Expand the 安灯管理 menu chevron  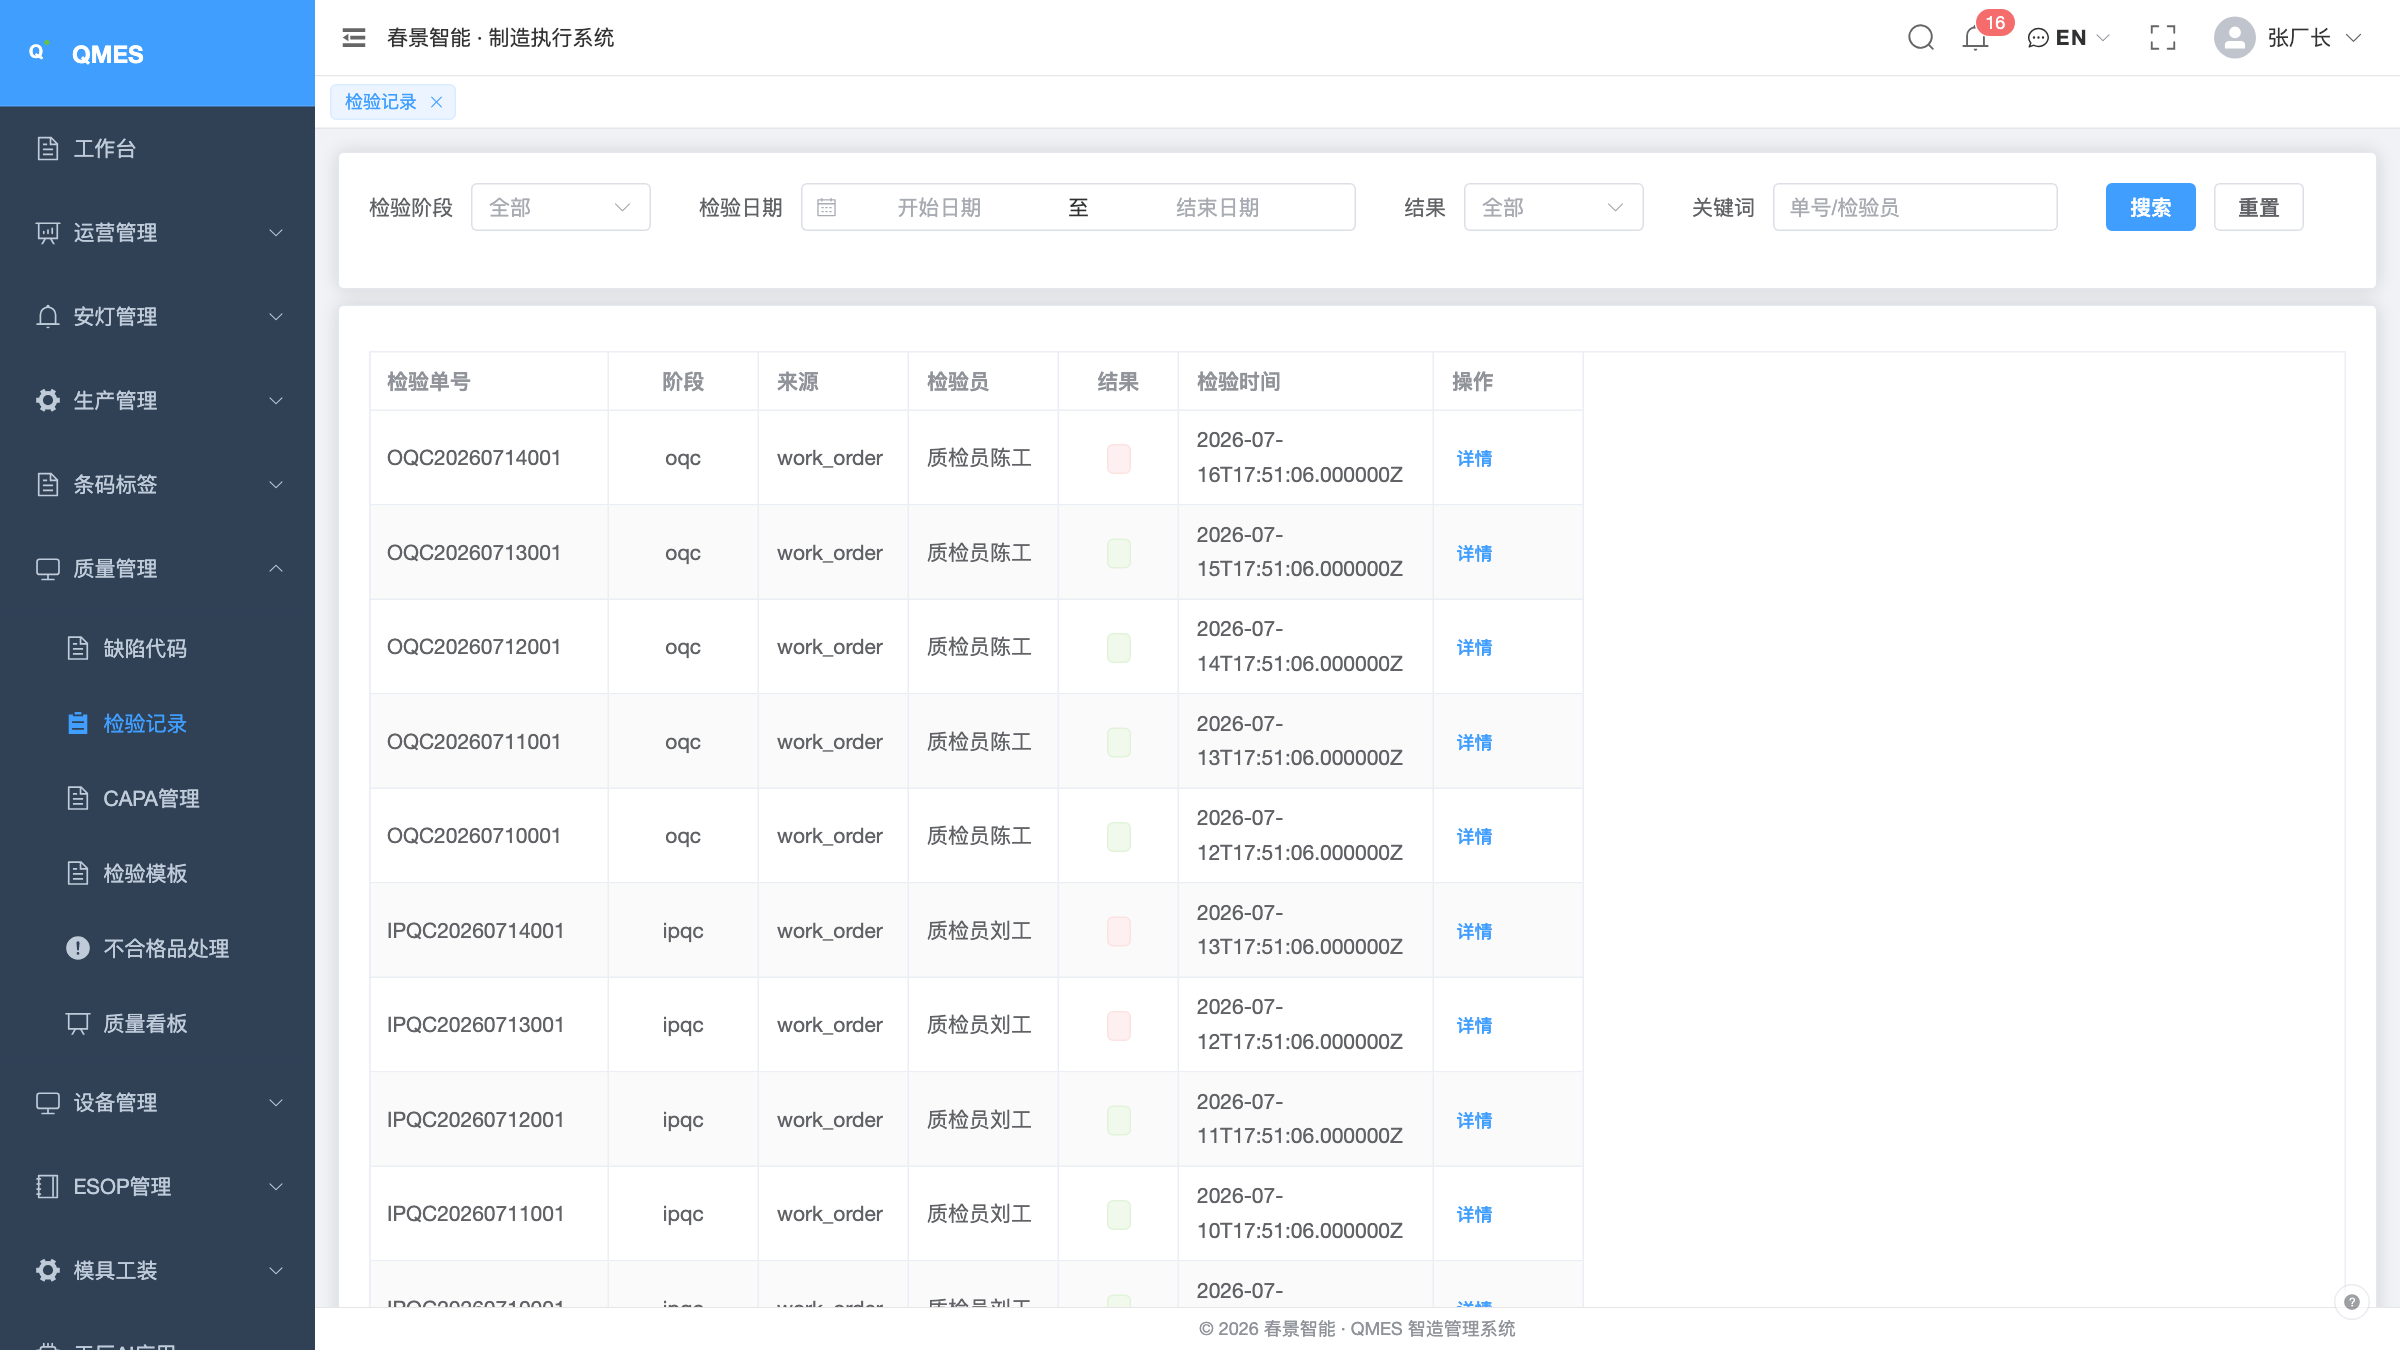tap(277, 317)
